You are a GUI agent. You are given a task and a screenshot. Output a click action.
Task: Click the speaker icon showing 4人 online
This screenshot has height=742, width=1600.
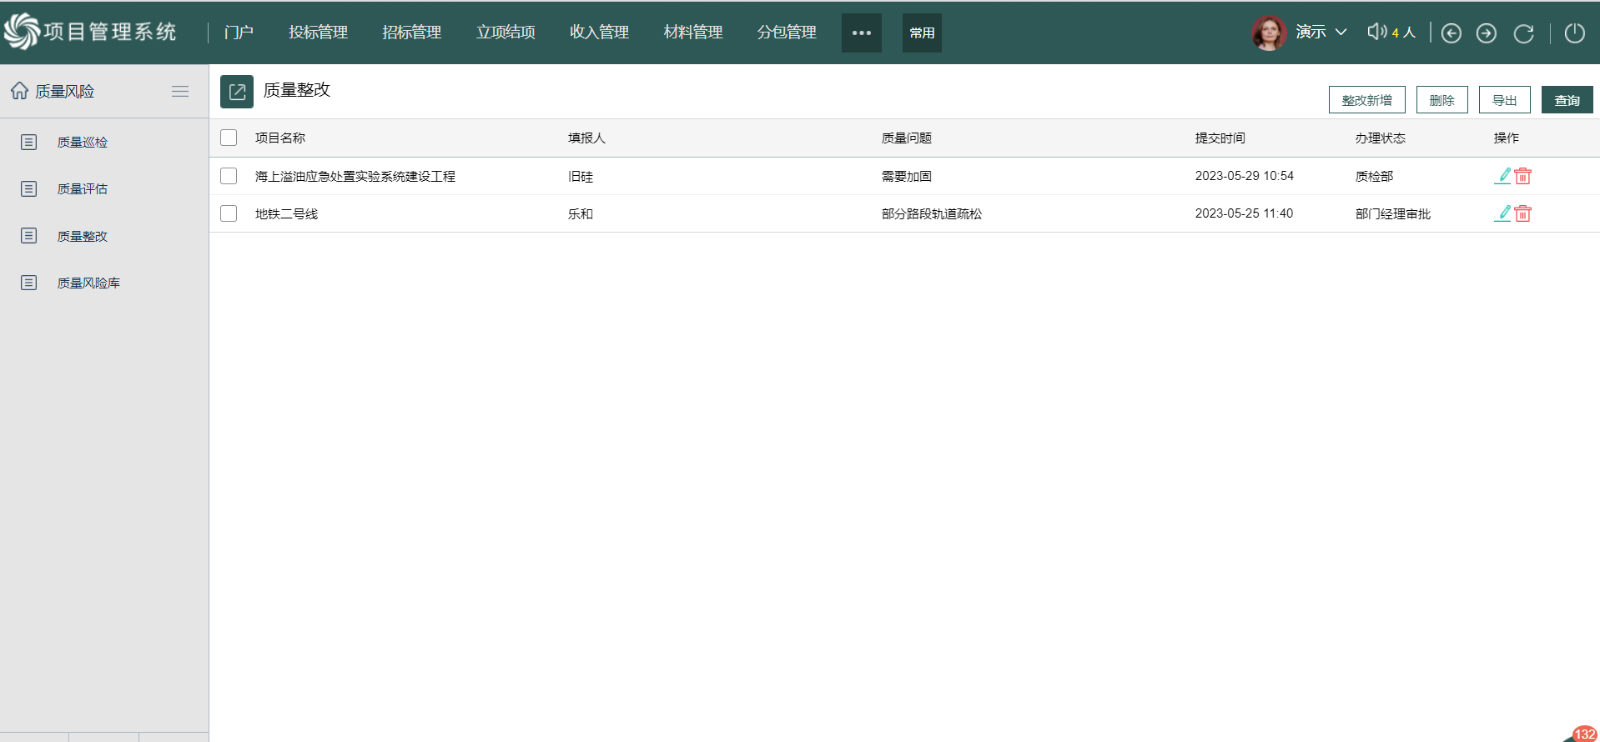(1377, 32)
